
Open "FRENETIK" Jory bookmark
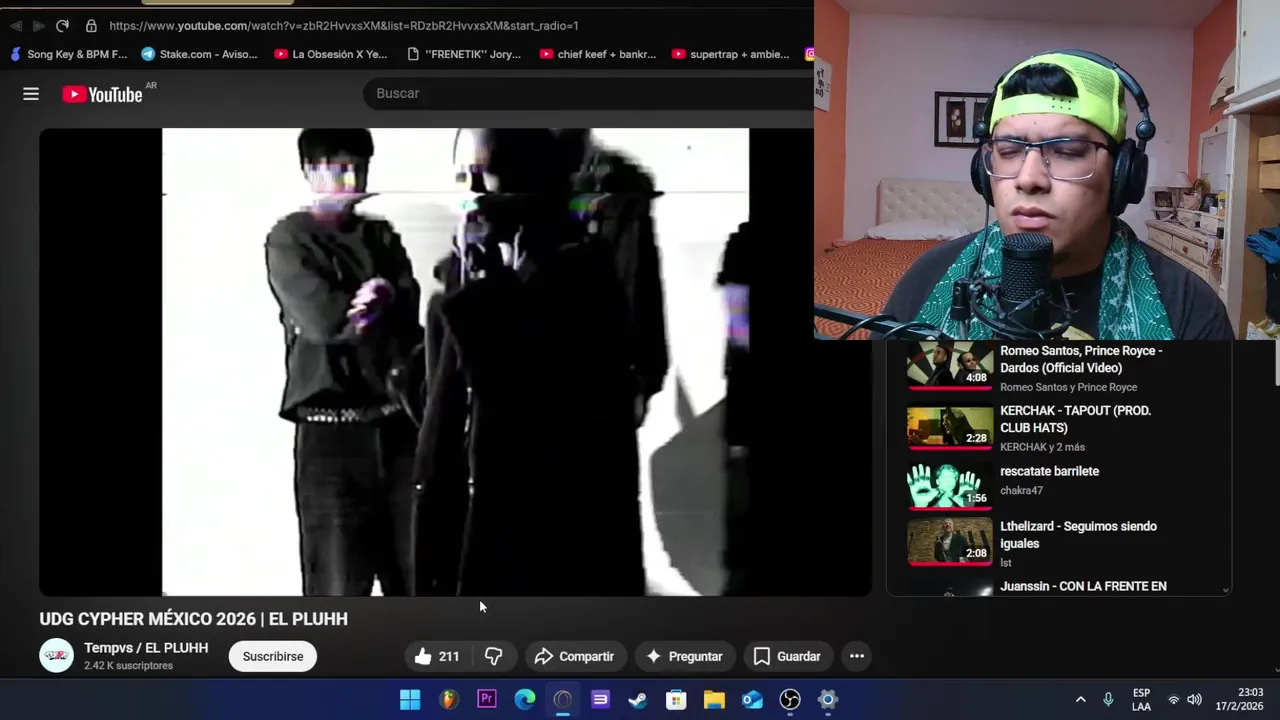coord(464,54)
